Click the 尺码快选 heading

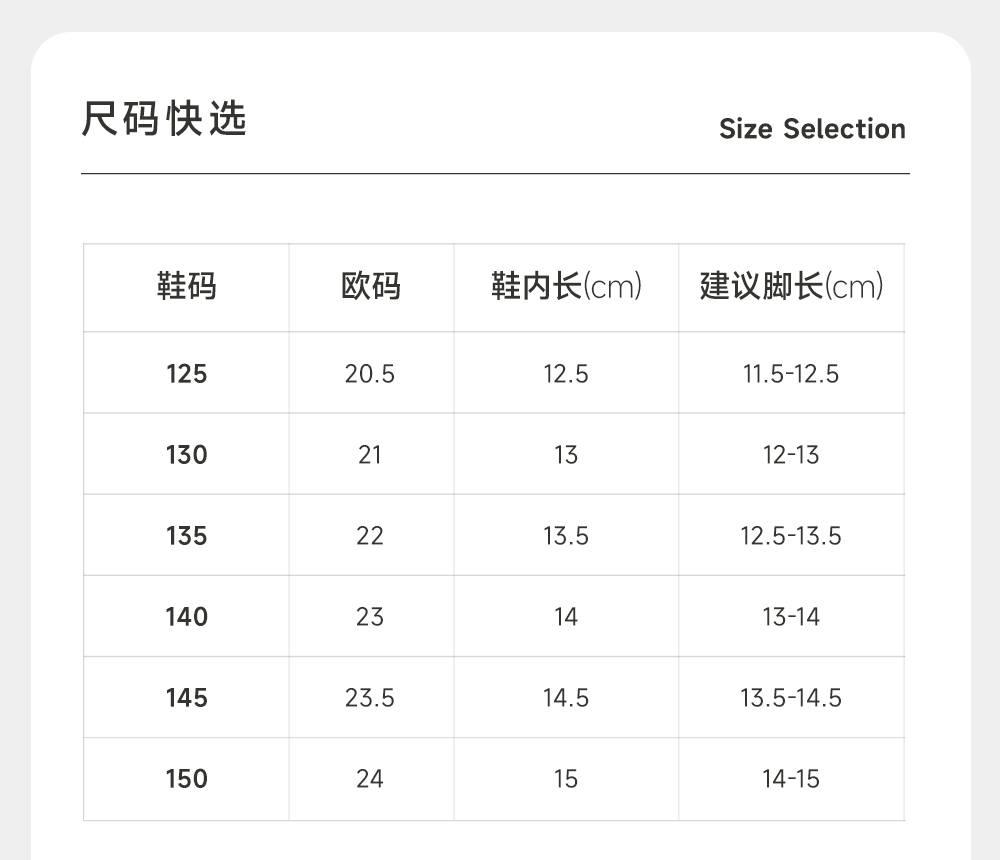point(164,120)
